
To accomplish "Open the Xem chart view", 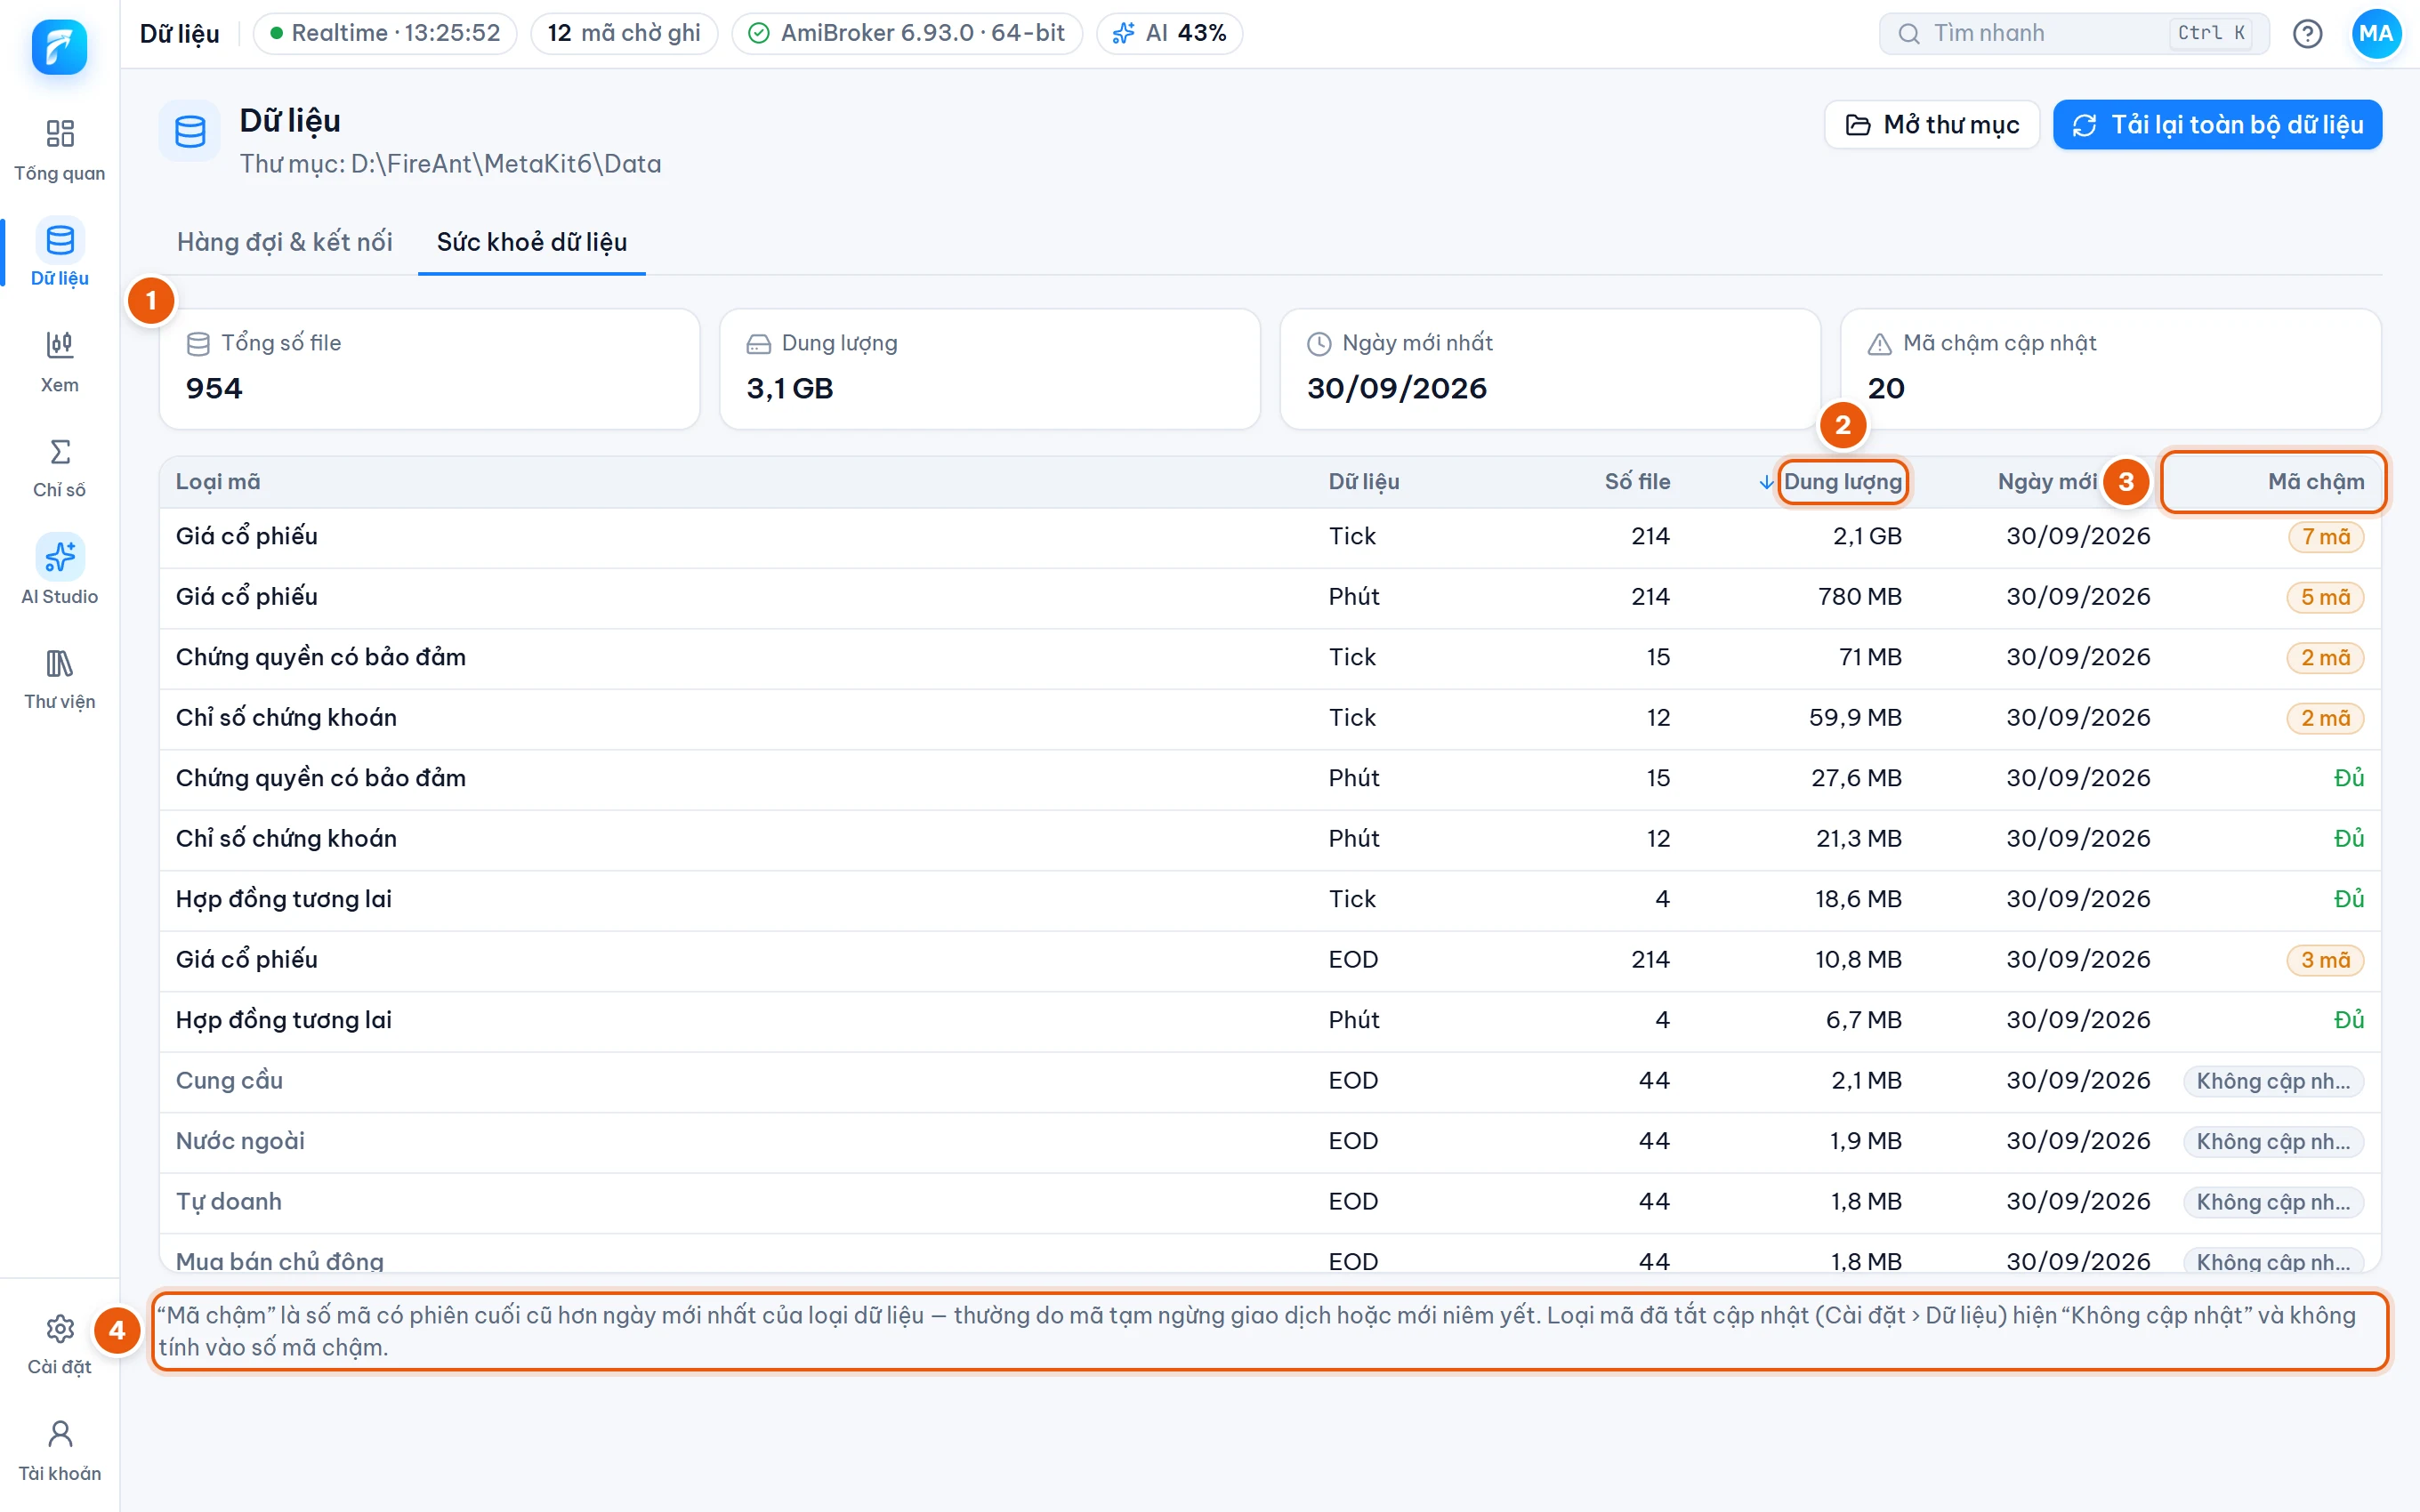I will [59, 362].
